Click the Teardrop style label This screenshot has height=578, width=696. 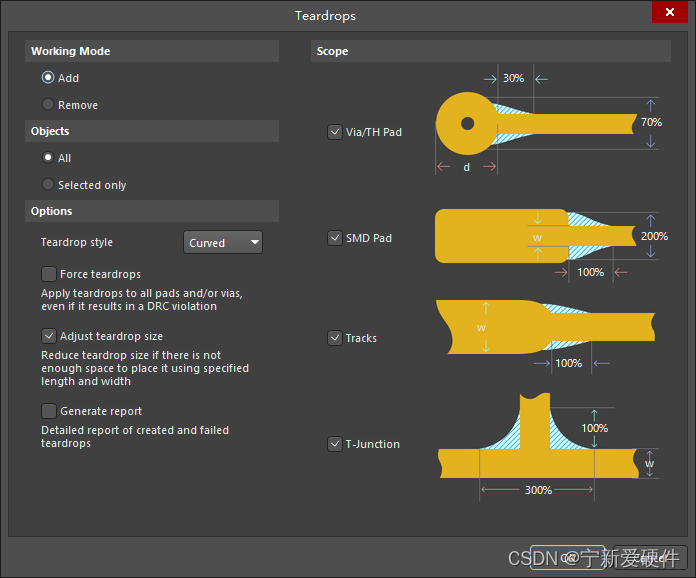77,242
